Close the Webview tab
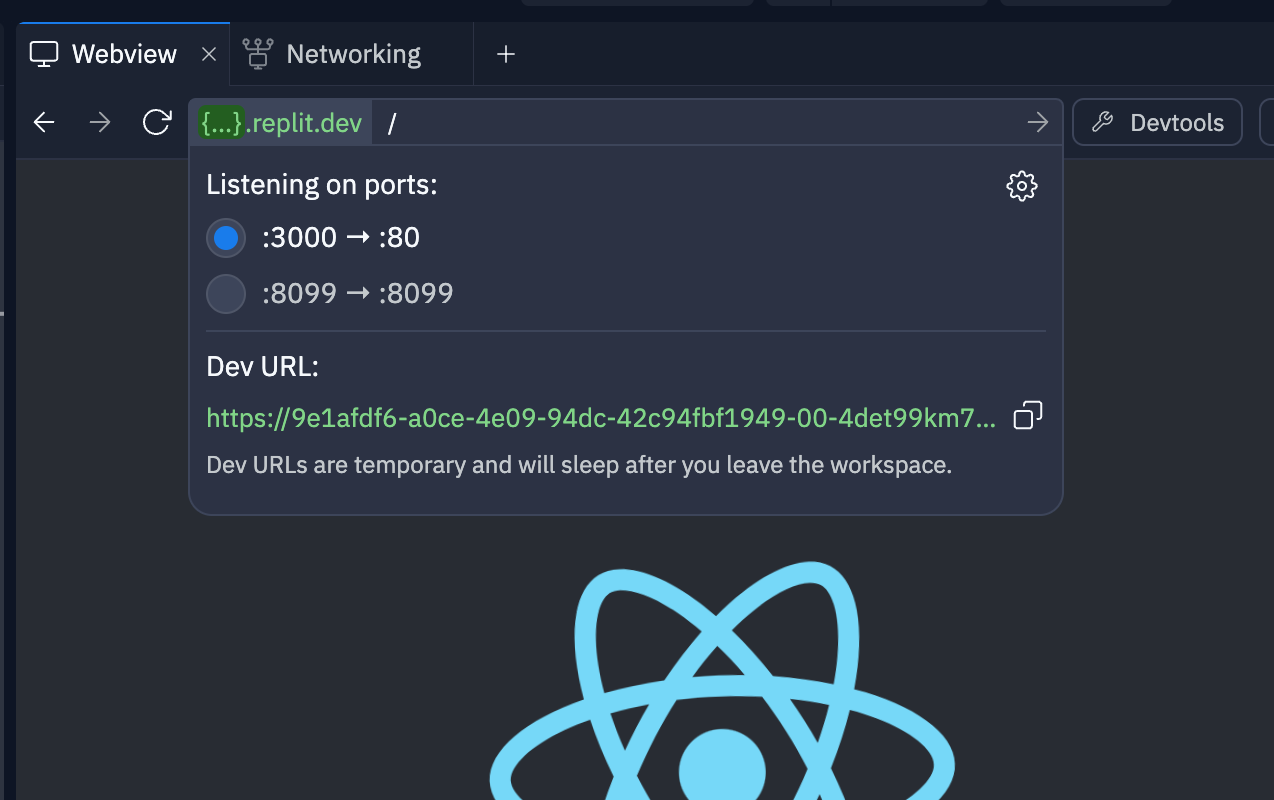Image resolution: width=1274 pixels, height=800 pixels. tap(209, 54)
